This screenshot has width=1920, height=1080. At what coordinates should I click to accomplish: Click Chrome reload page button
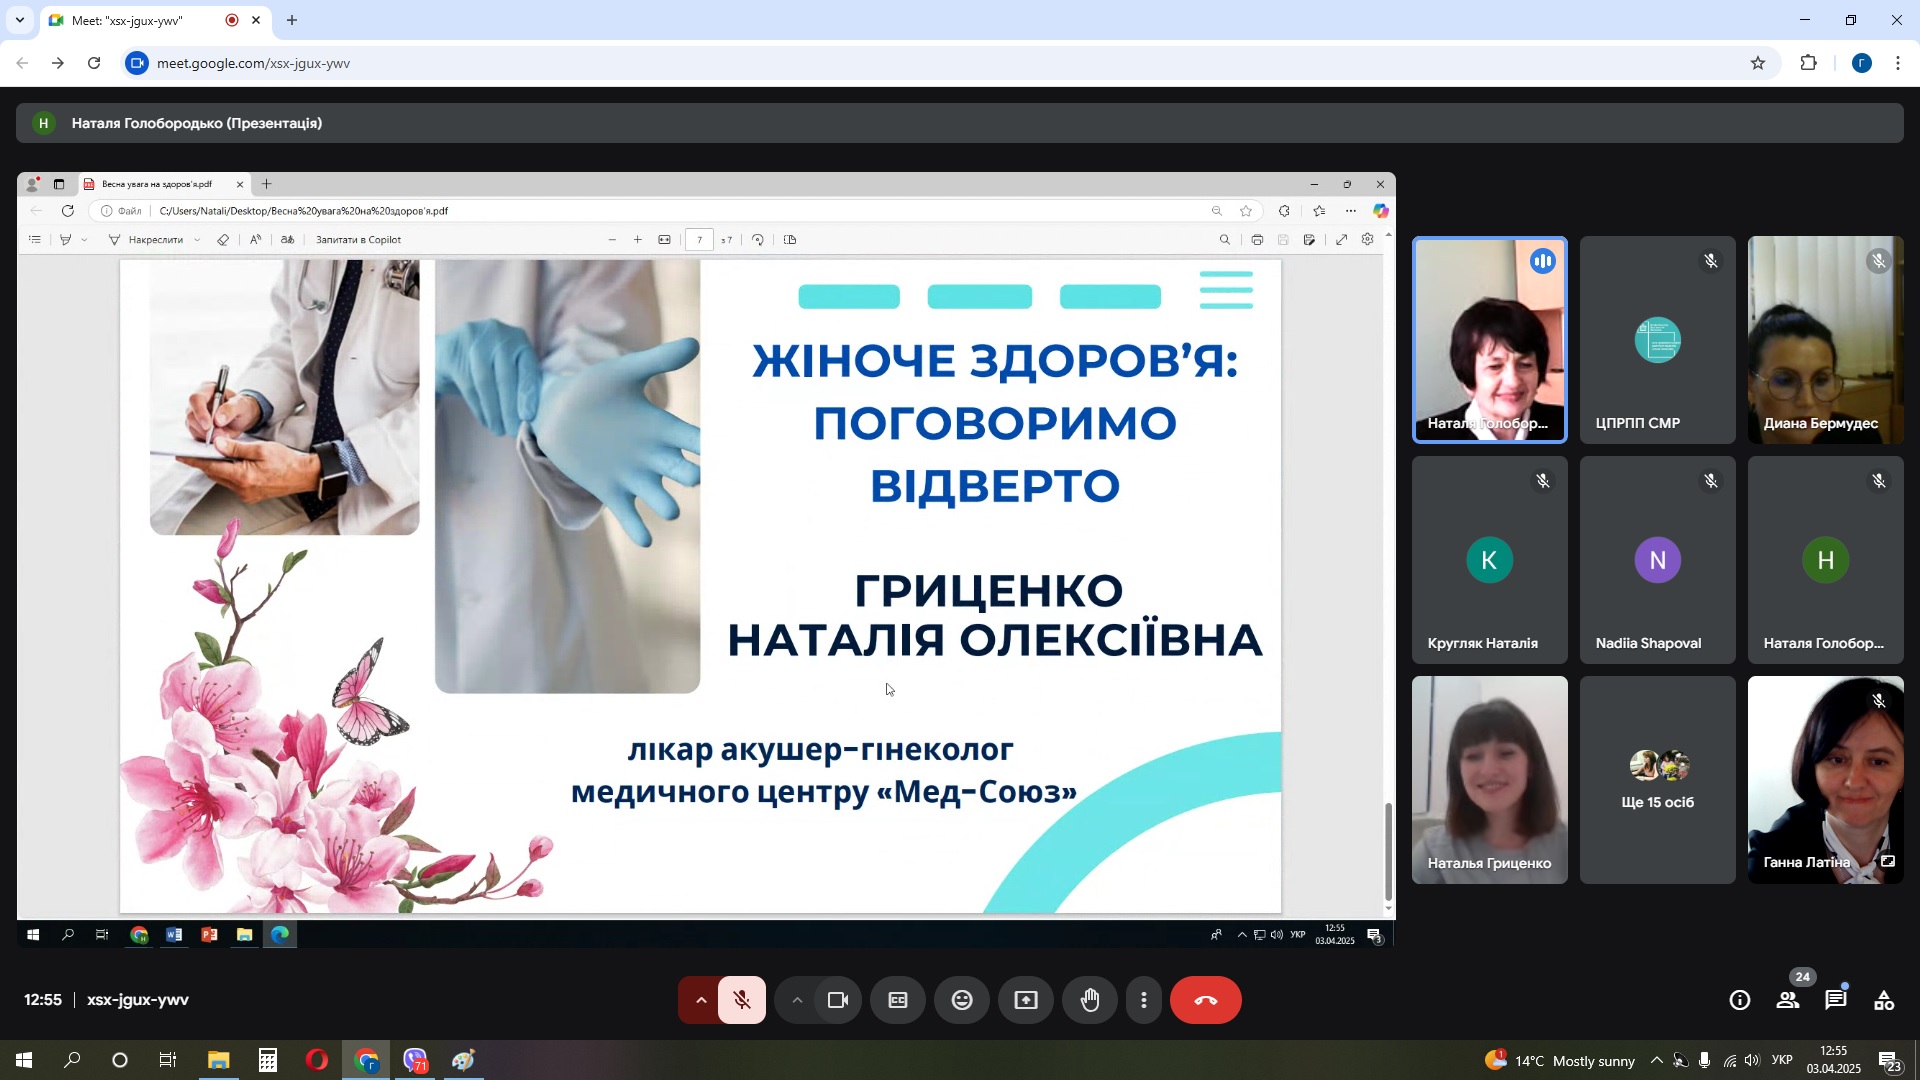pos(94,63)
